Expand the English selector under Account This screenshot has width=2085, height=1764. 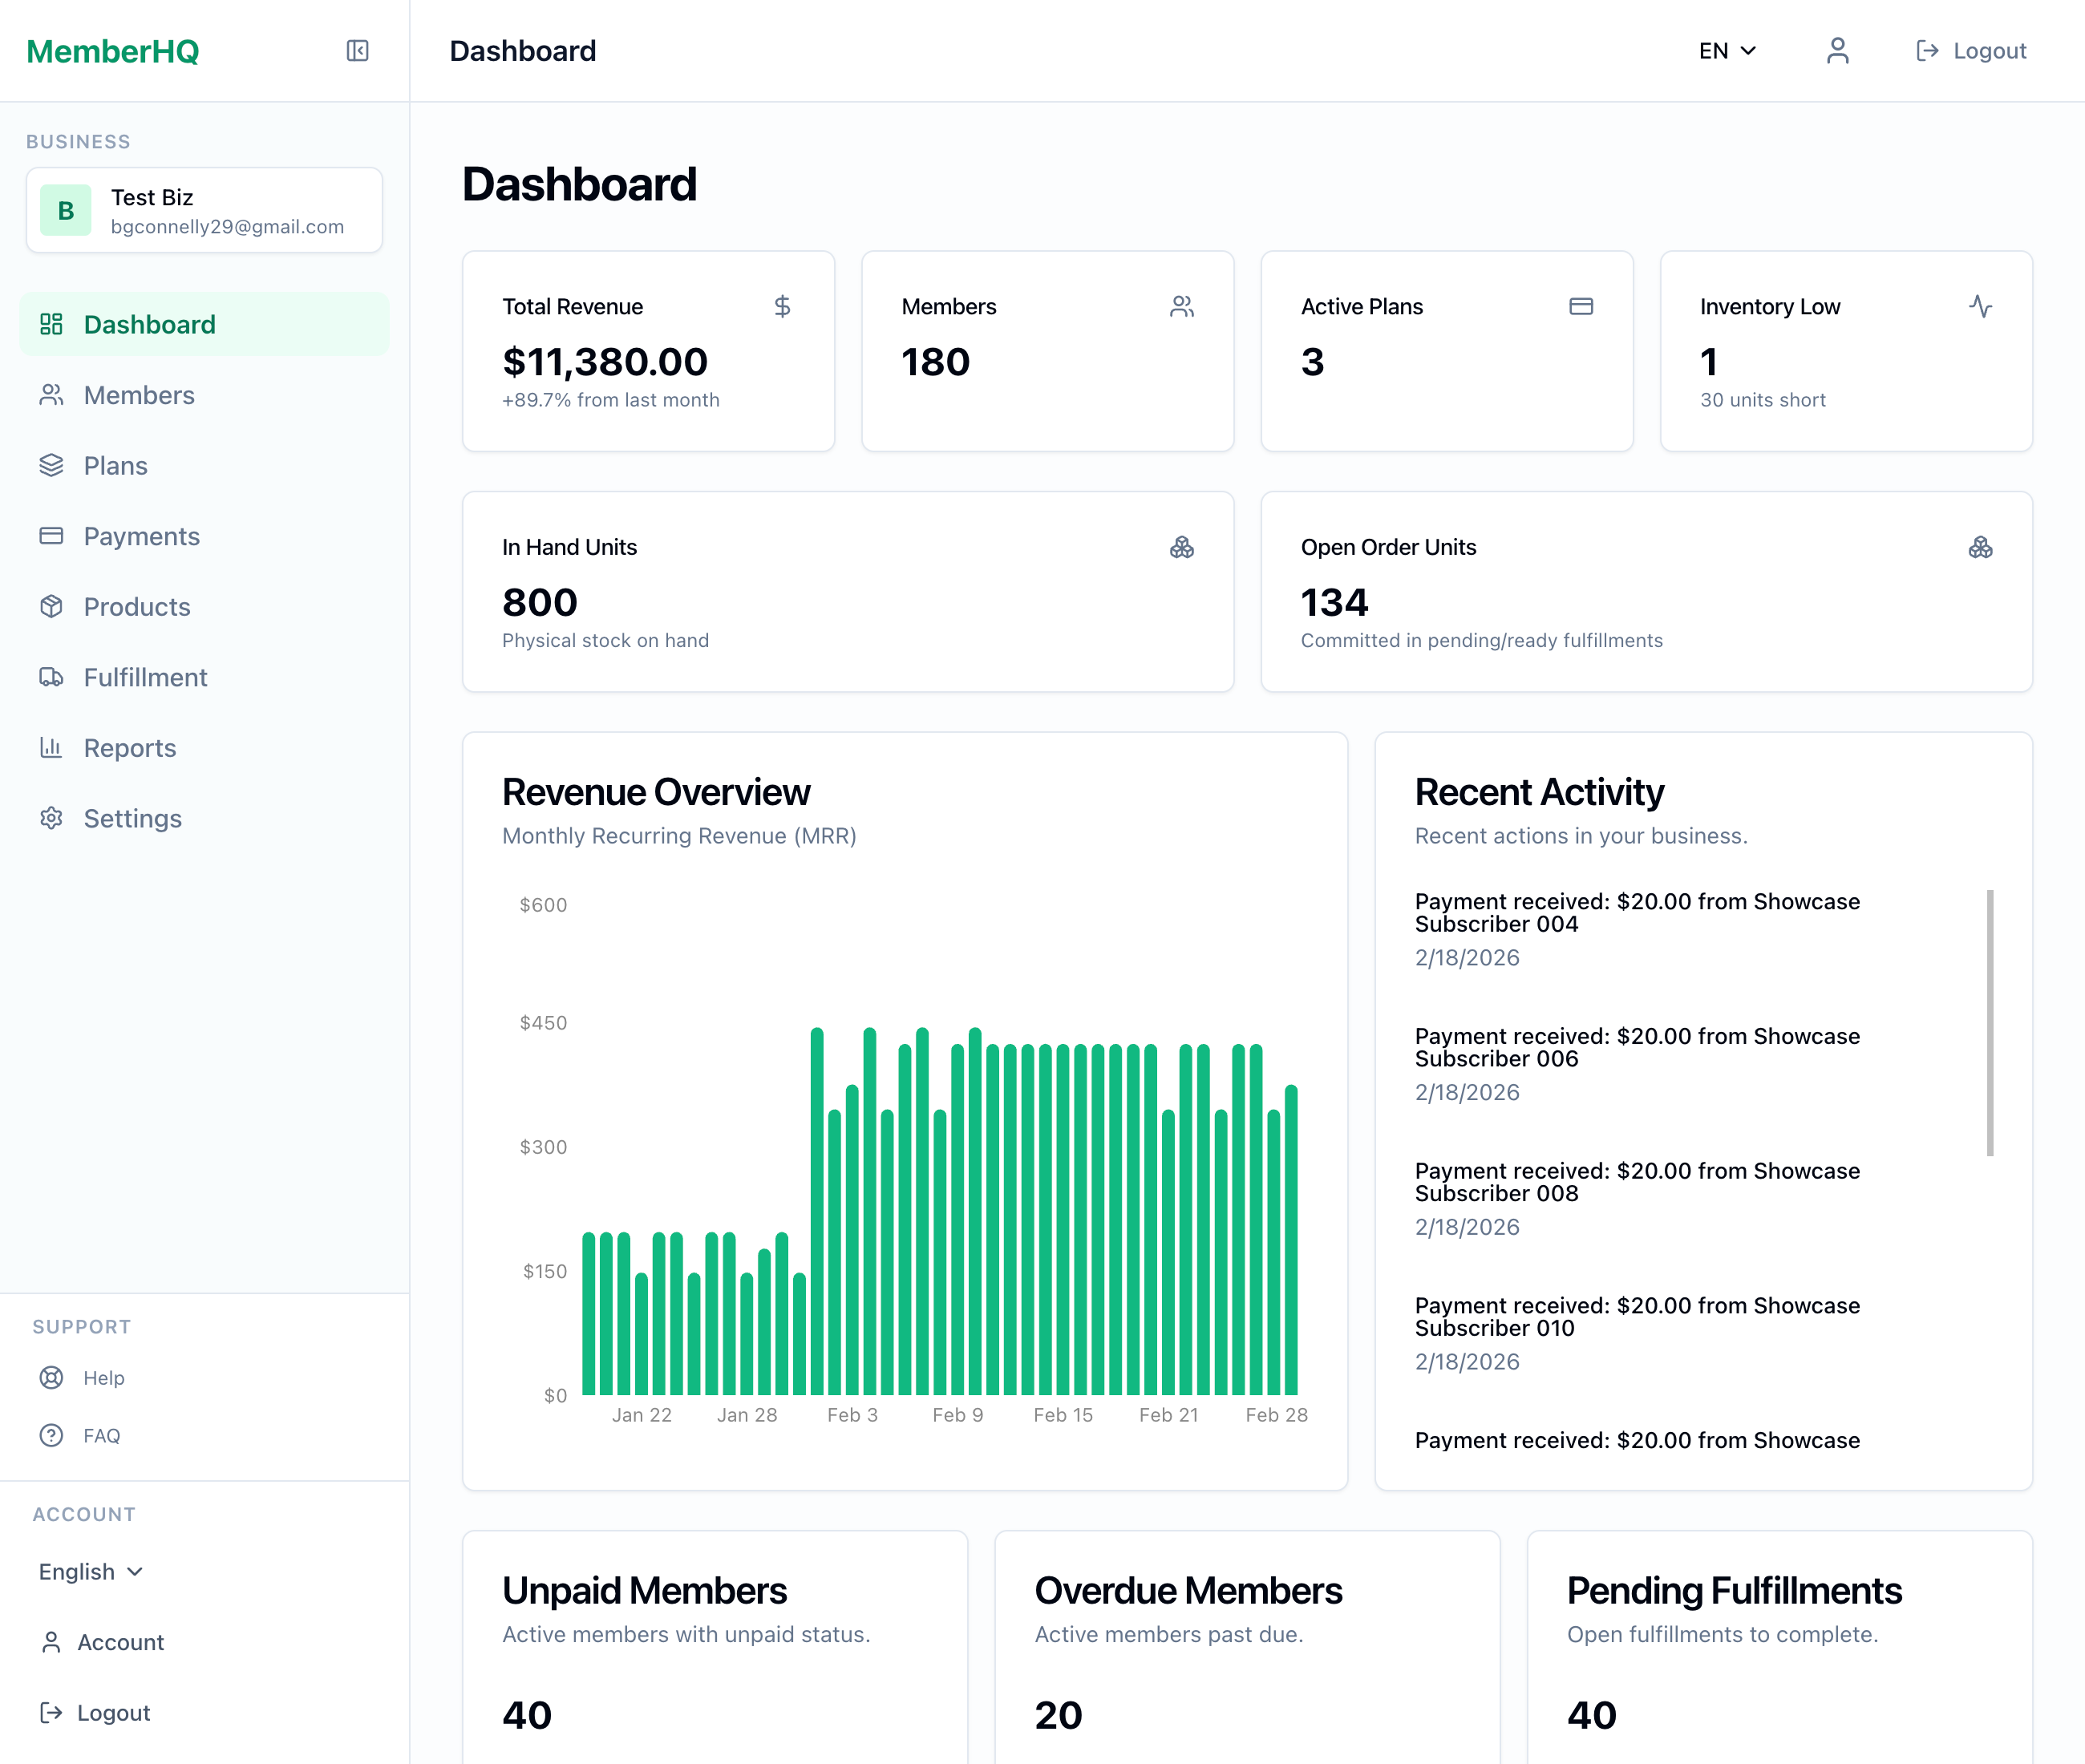pyautogui.click(x=91, y=1571)
